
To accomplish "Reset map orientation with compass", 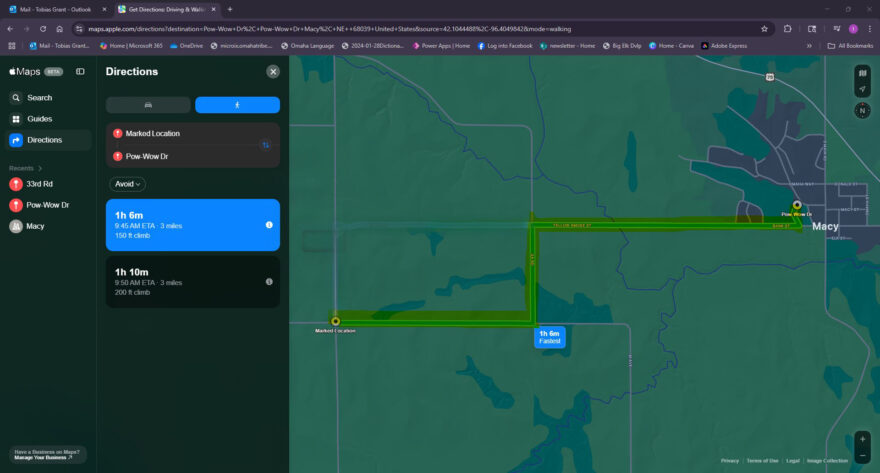I will point(863,111).
